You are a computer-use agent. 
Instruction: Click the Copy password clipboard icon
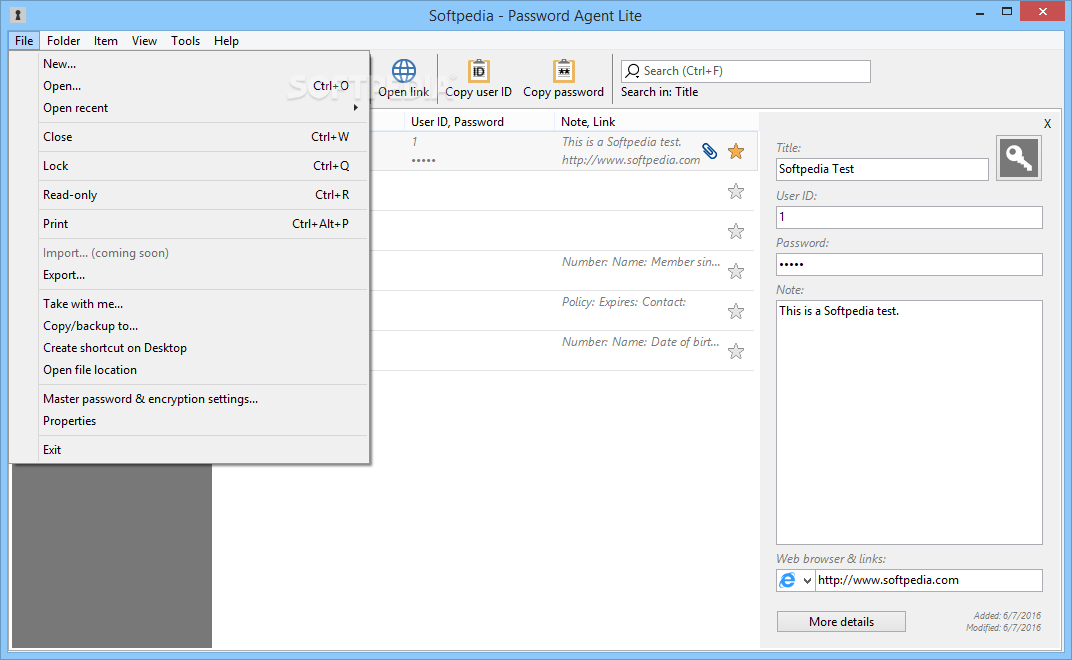[x=563, y=70]
